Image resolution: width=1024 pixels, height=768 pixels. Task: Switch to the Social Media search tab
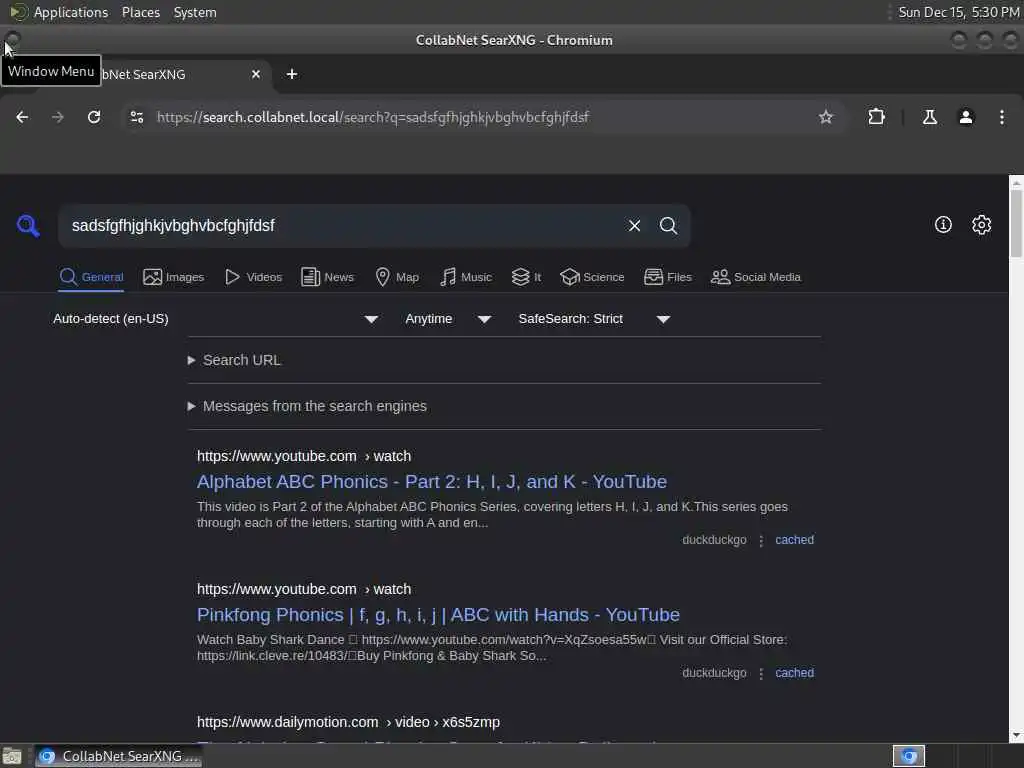click(756, 277)
